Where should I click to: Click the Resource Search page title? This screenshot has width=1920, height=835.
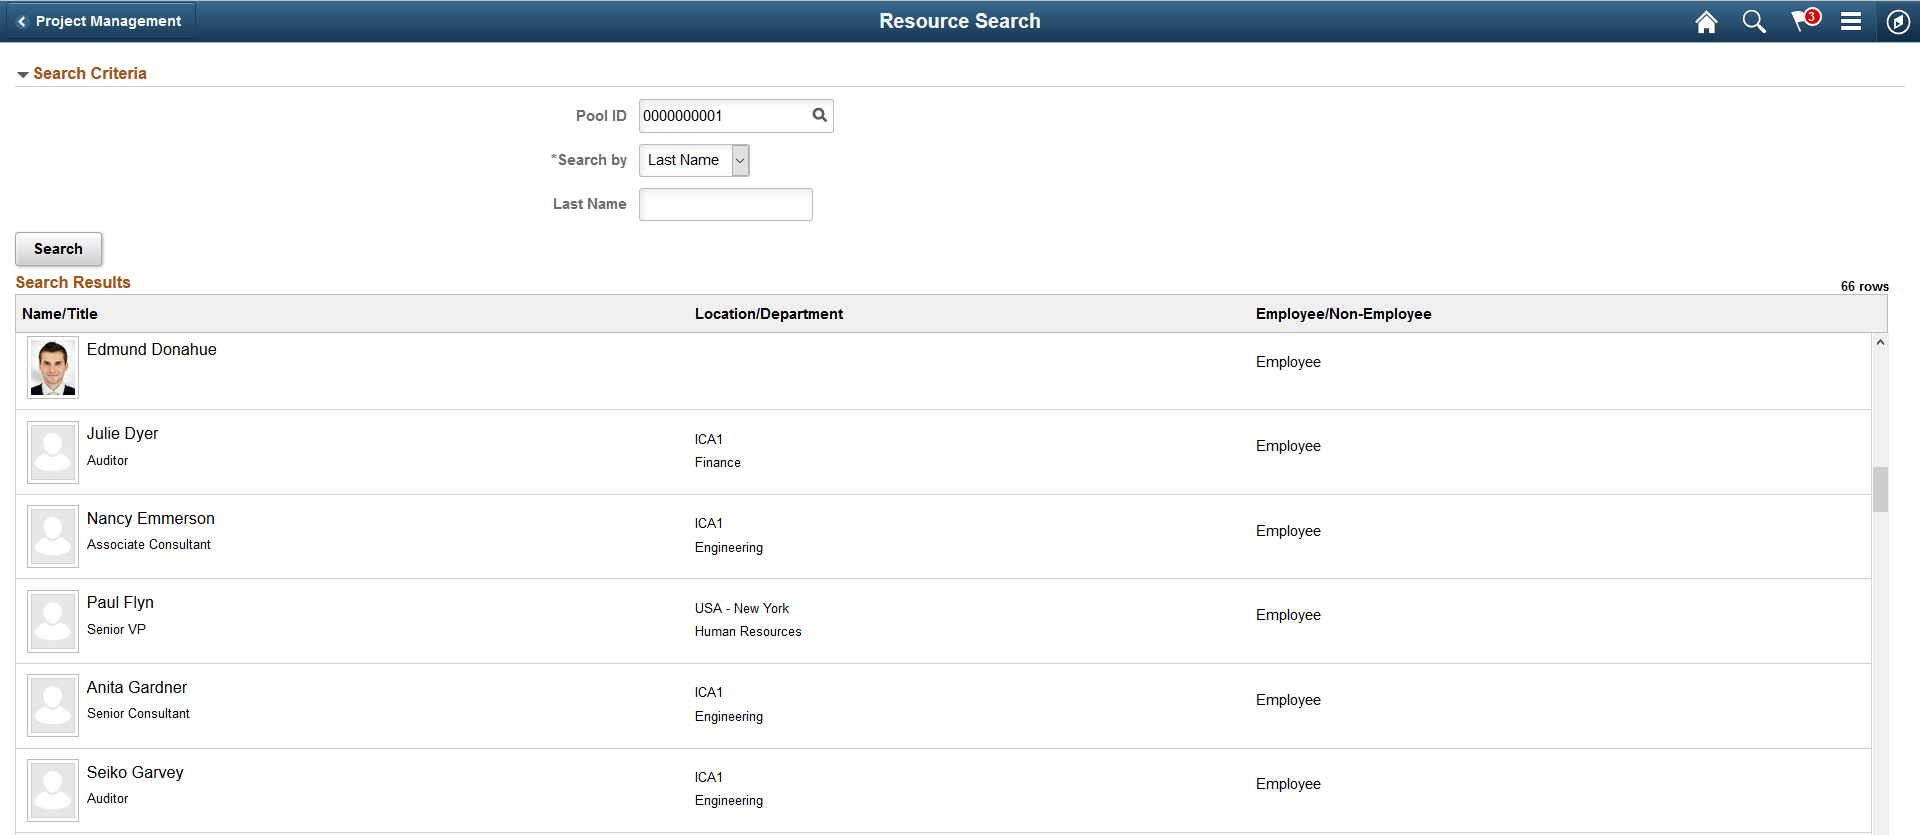click(960, 21)
